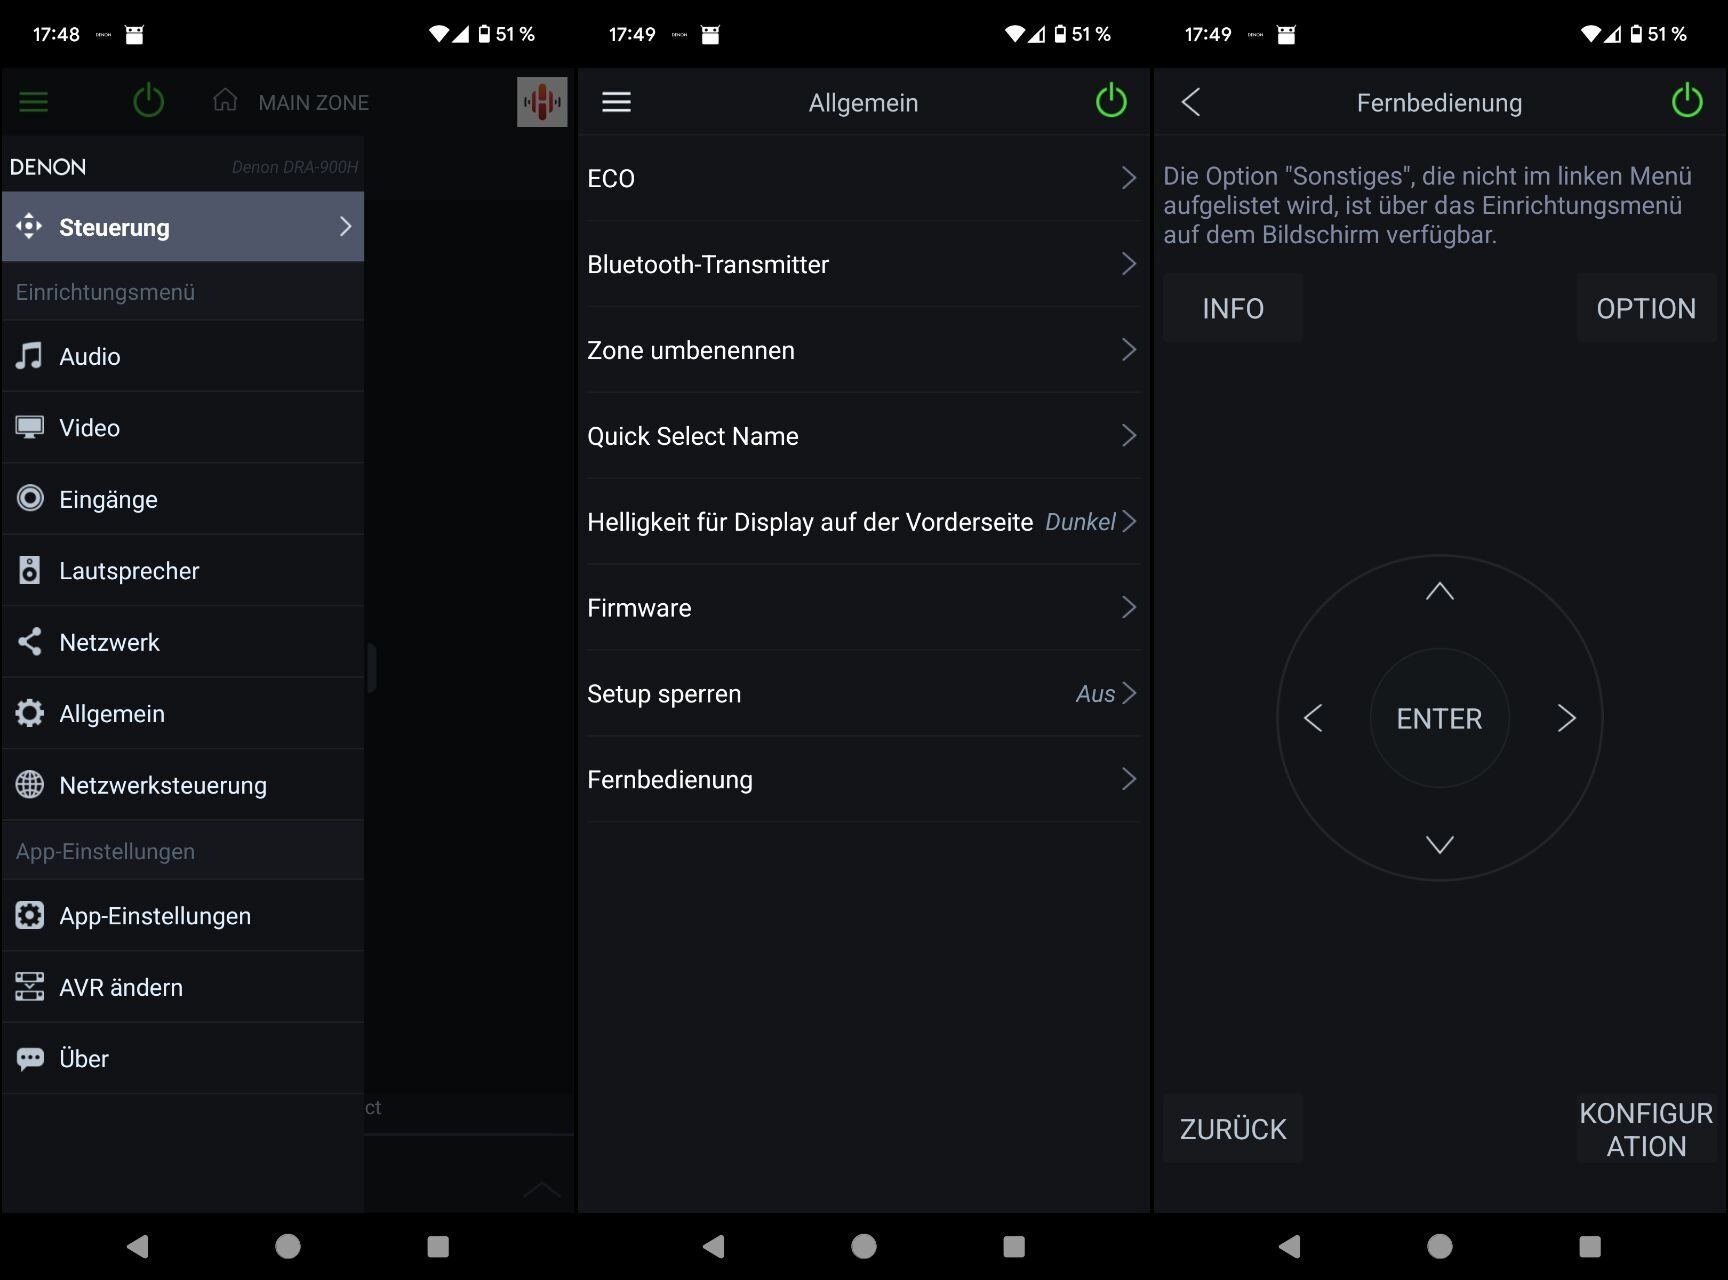The width and height of the screenshot is (1728, 1280).
Task: Tap Android back button under the left panel
Action: coord(138,1246)
